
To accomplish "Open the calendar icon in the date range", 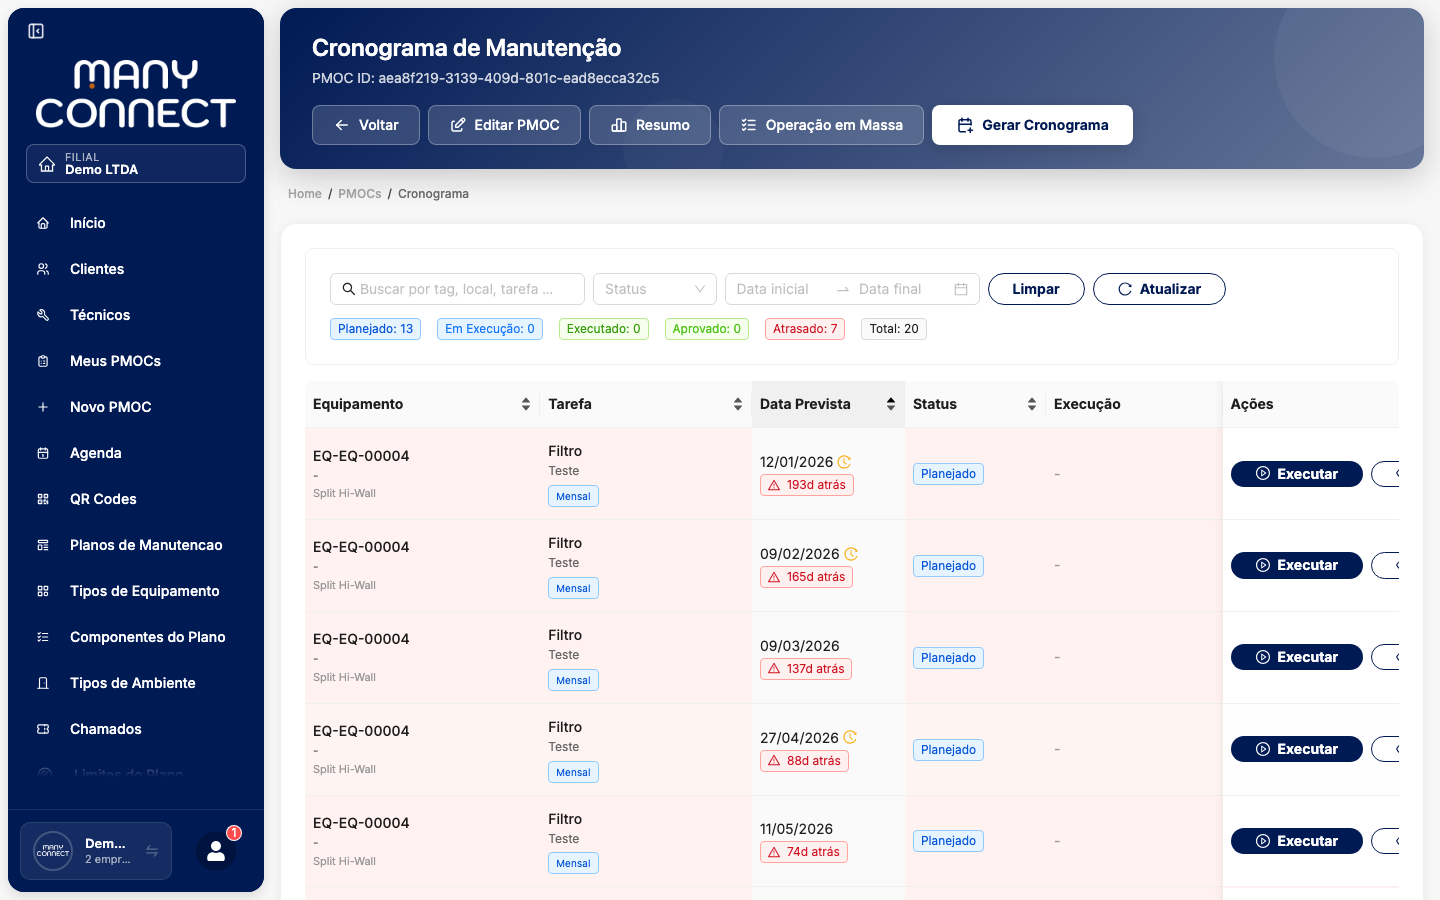I will tap(961, 289).
